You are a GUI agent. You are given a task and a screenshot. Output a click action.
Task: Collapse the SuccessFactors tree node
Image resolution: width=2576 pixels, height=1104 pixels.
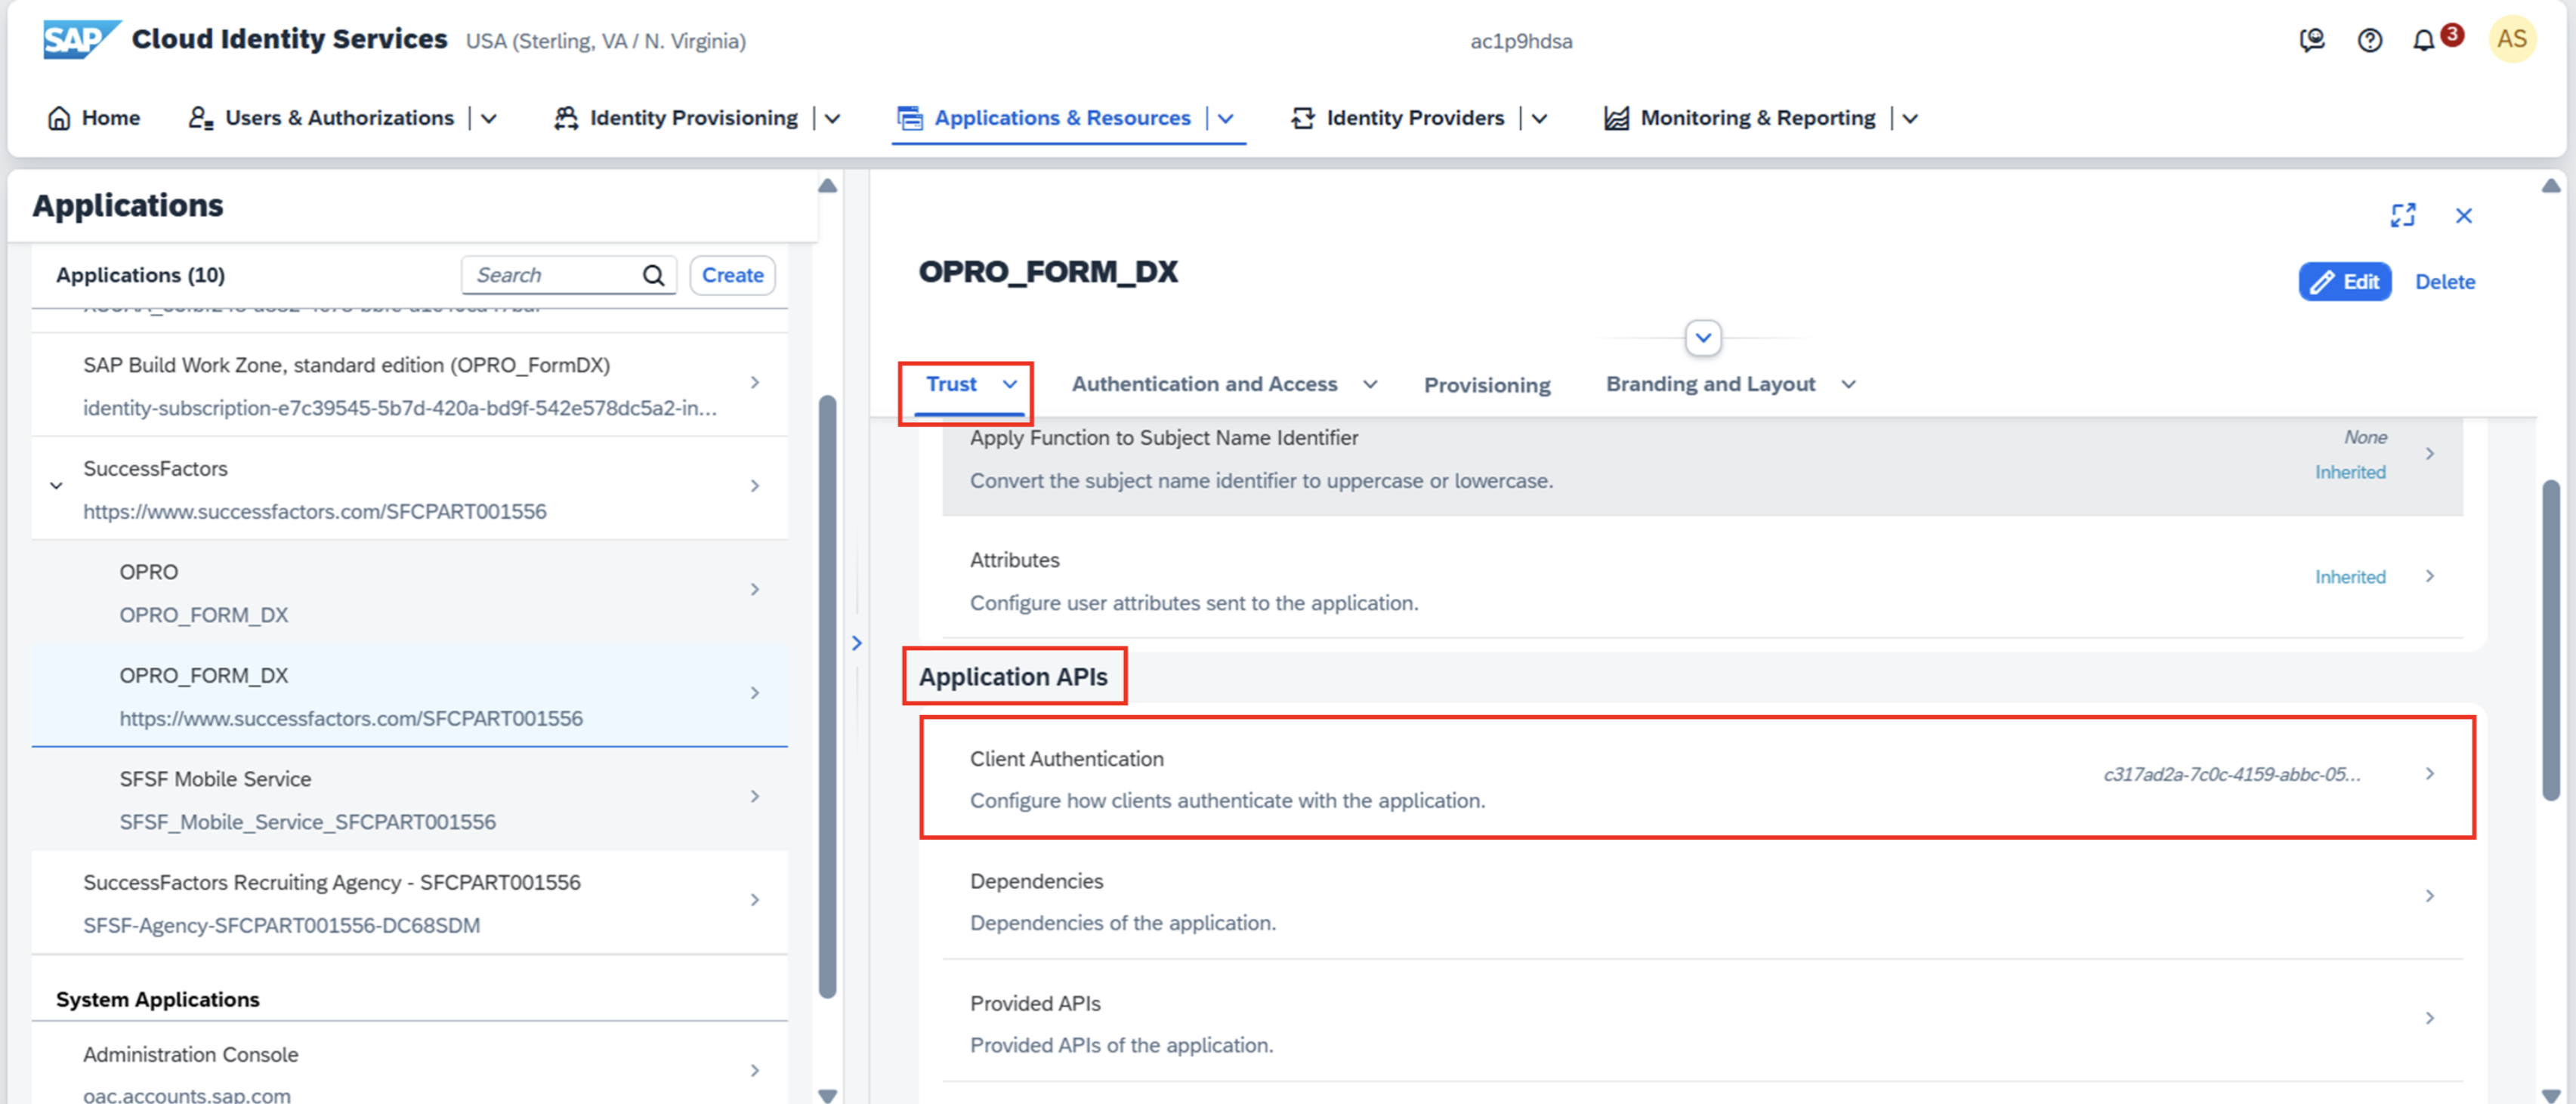[57, 486]
